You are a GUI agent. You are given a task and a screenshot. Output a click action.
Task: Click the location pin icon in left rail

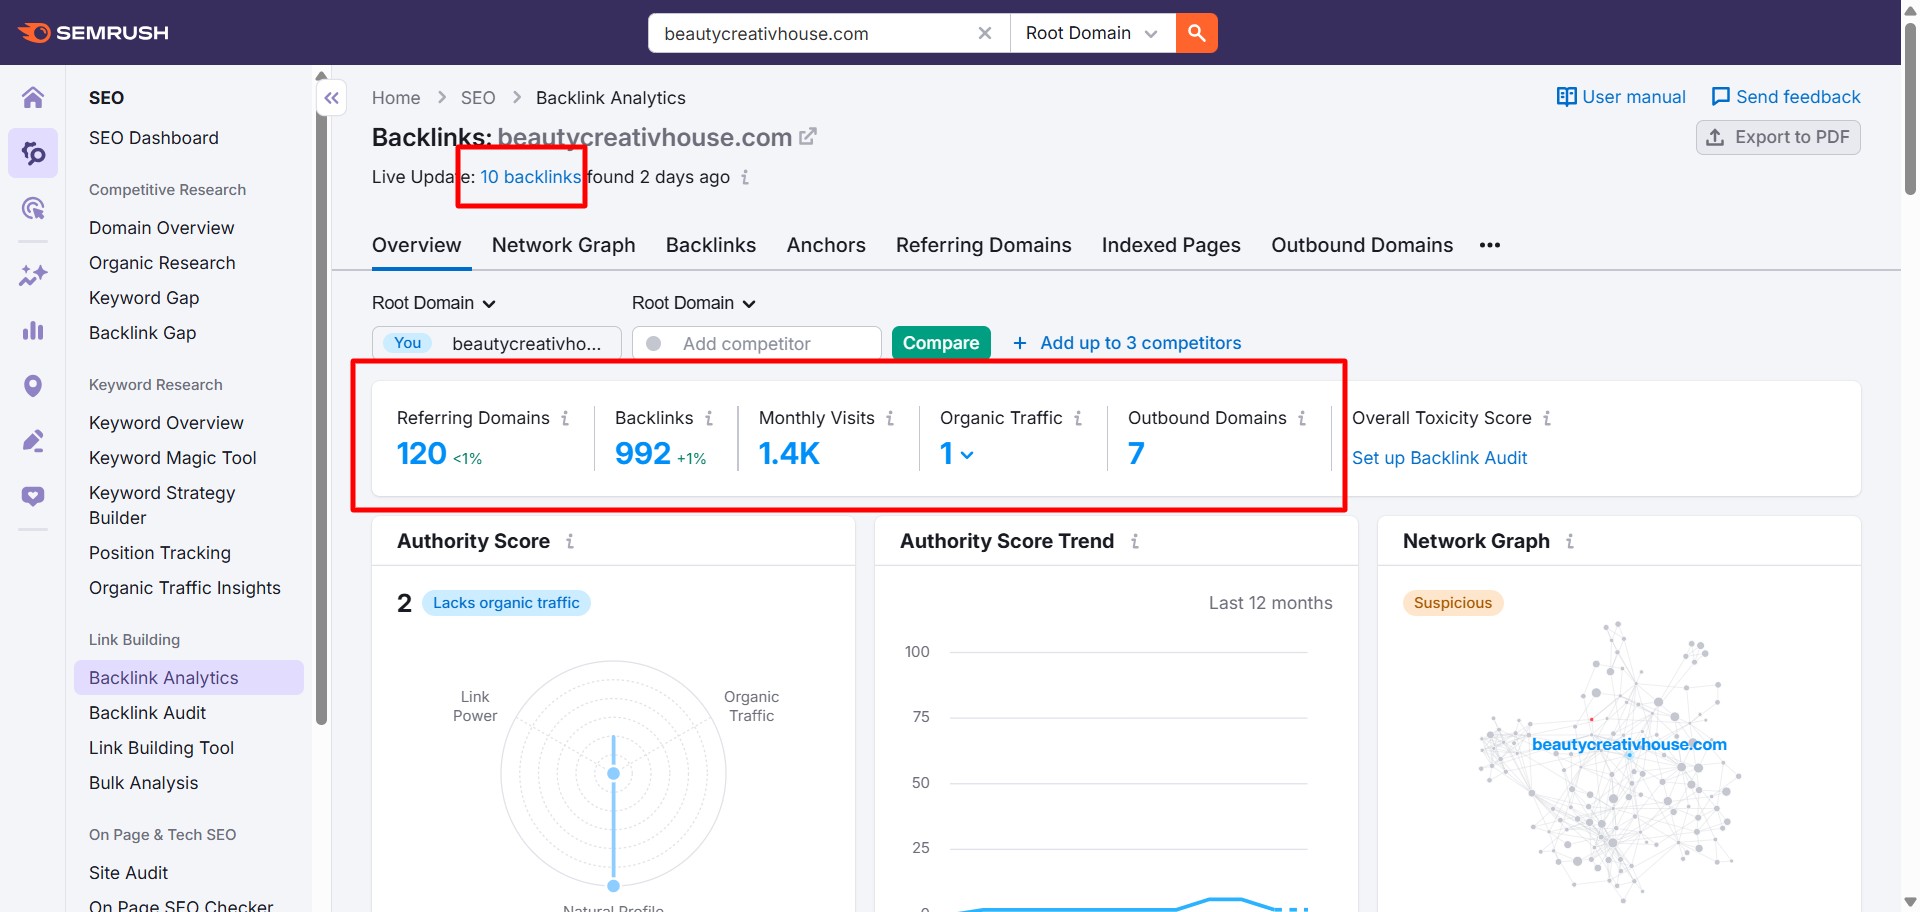pyautogui.click(x=33, y=386)
